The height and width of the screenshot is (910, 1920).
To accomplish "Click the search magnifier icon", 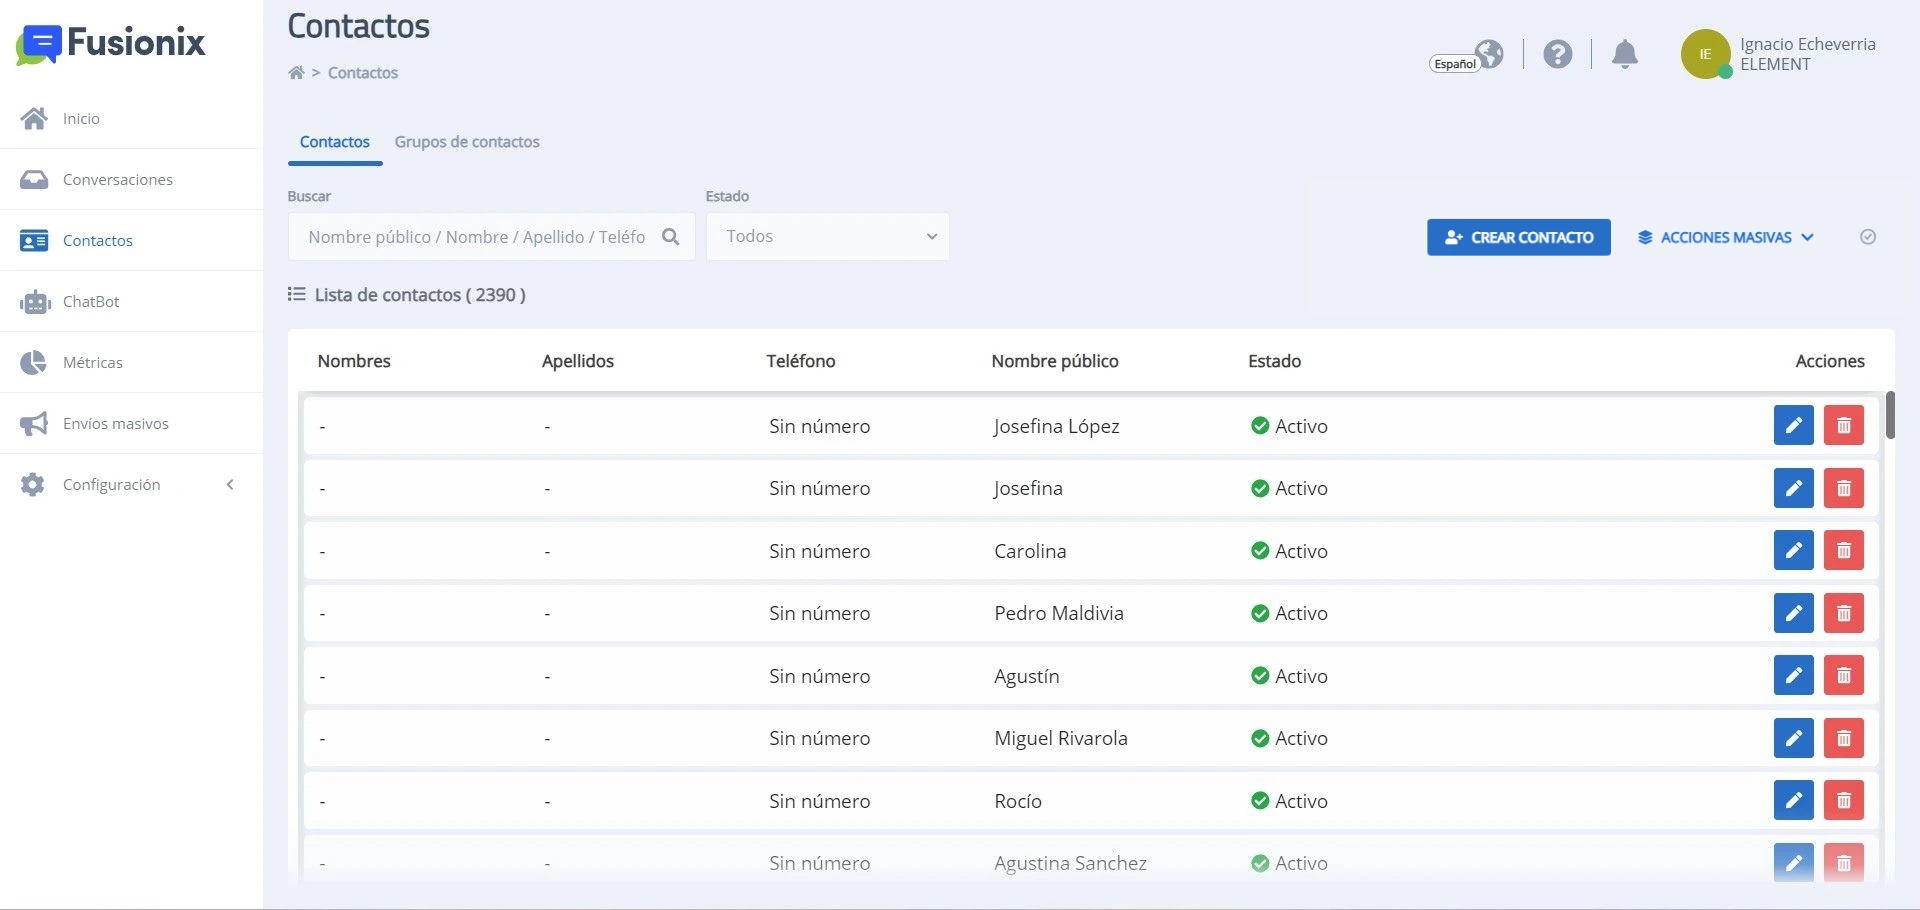I will [x=671, y=237].
